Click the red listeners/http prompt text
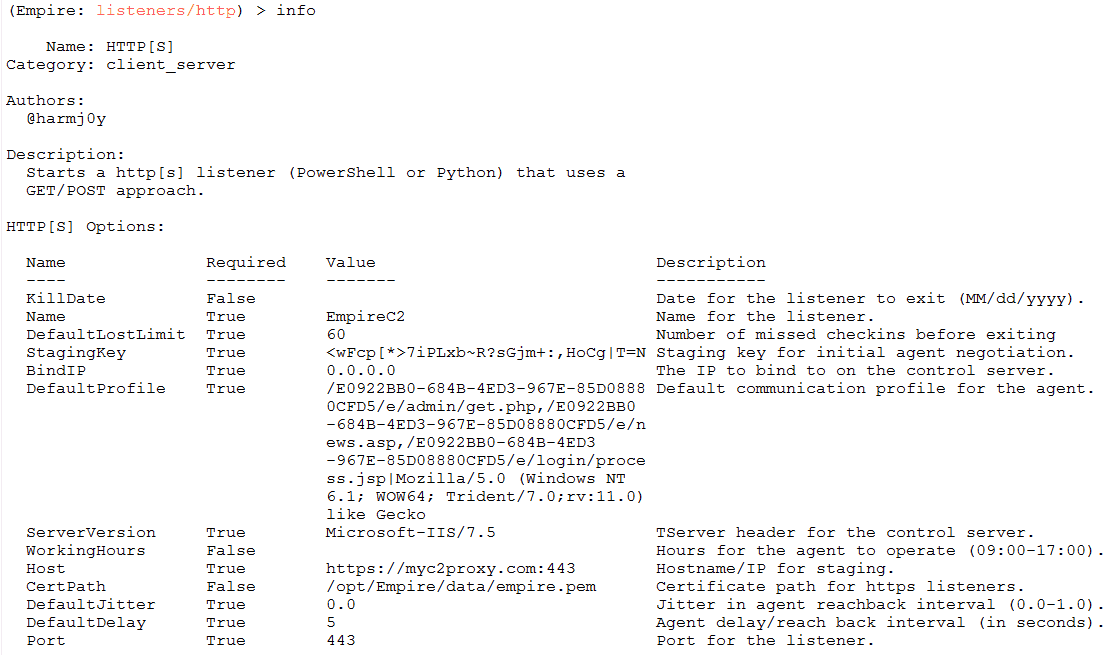Image resolution: width=1115 pixels, height=655 pixels. (166, 11)
